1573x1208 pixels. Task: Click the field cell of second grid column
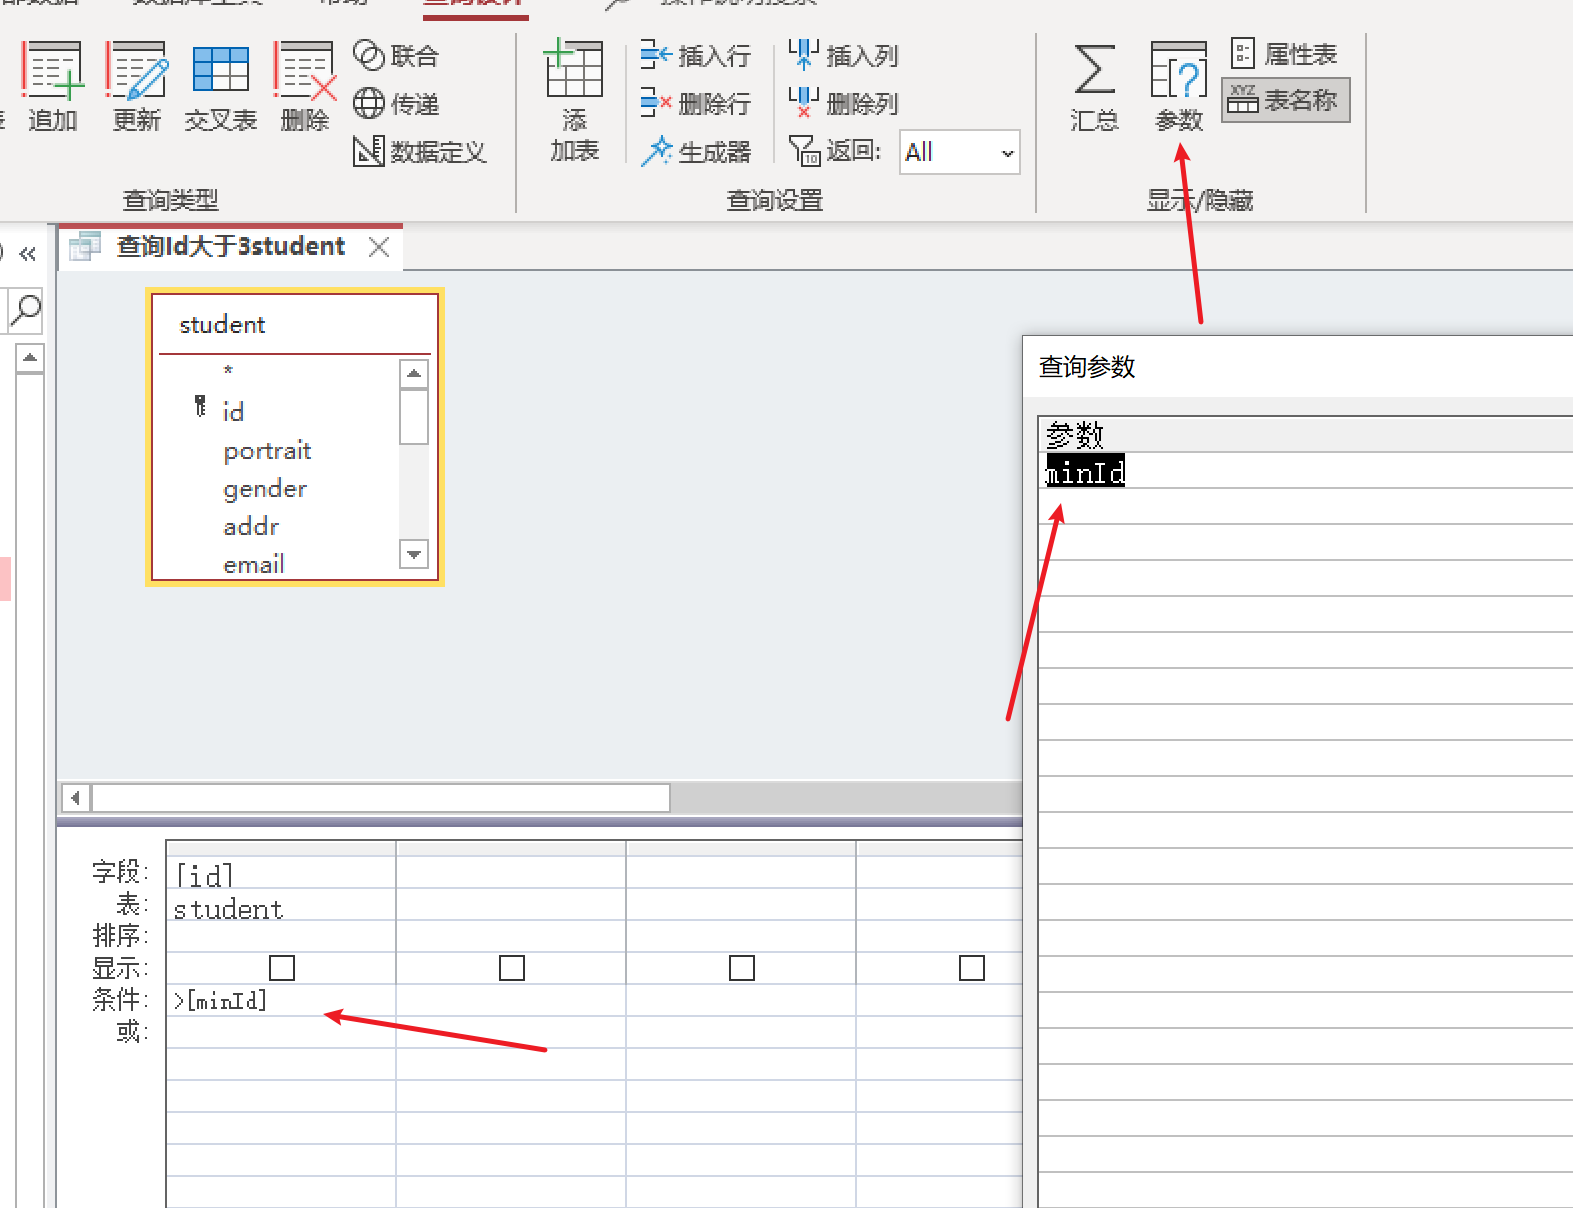tap(511, 875)
